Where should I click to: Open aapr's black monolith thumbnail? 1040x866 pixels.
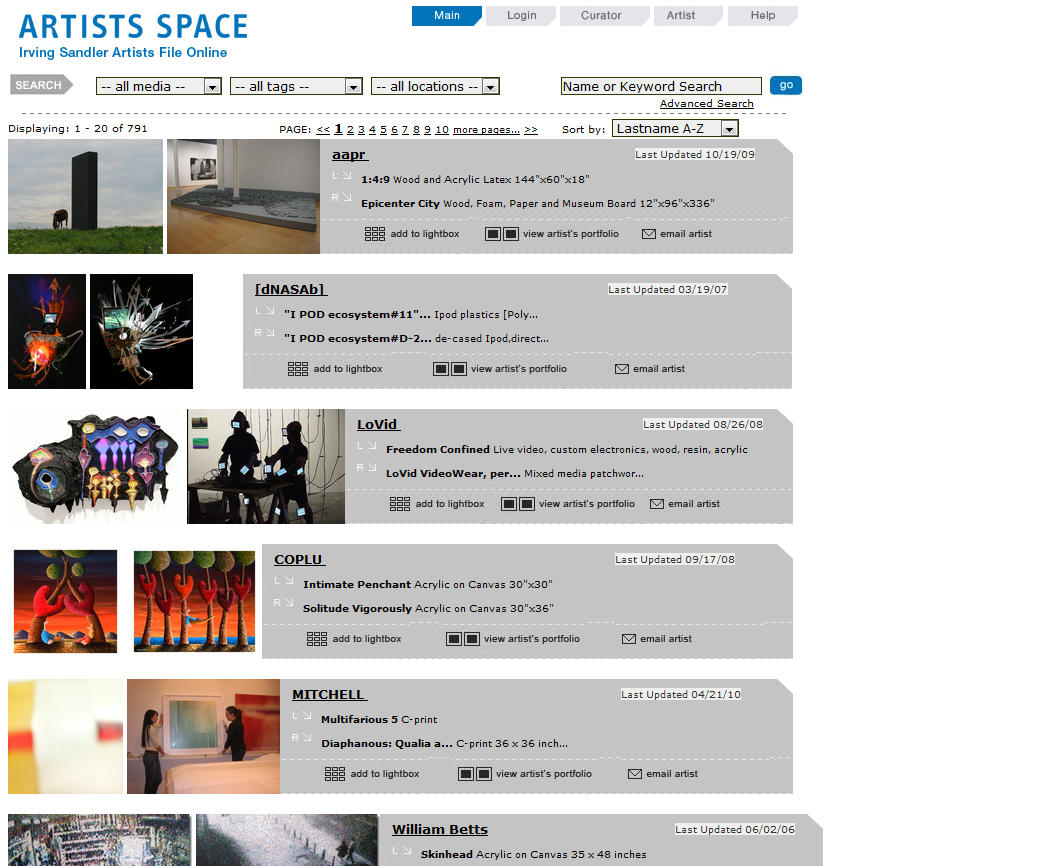pos(85,197)
